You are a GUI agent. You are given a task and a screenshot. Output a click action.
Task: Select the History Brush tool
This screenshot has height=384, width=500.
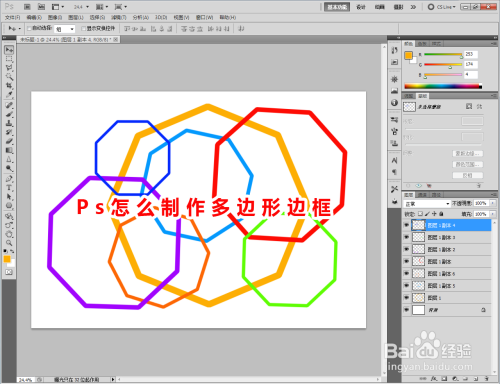pyautogui.click(x=9, y=133)
